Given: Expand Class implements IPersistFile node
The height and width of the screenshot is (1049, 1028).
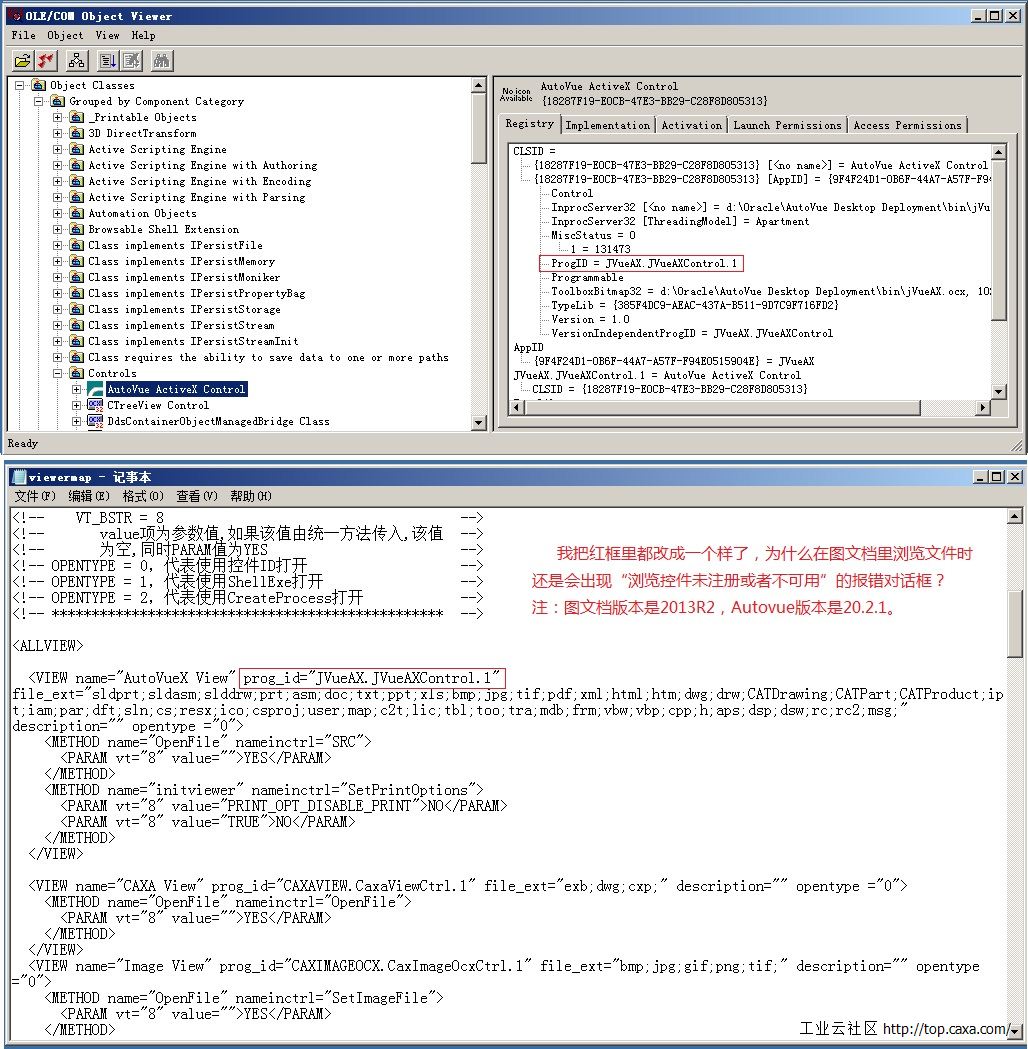Looking at the screenshot, I should [58, 246].
